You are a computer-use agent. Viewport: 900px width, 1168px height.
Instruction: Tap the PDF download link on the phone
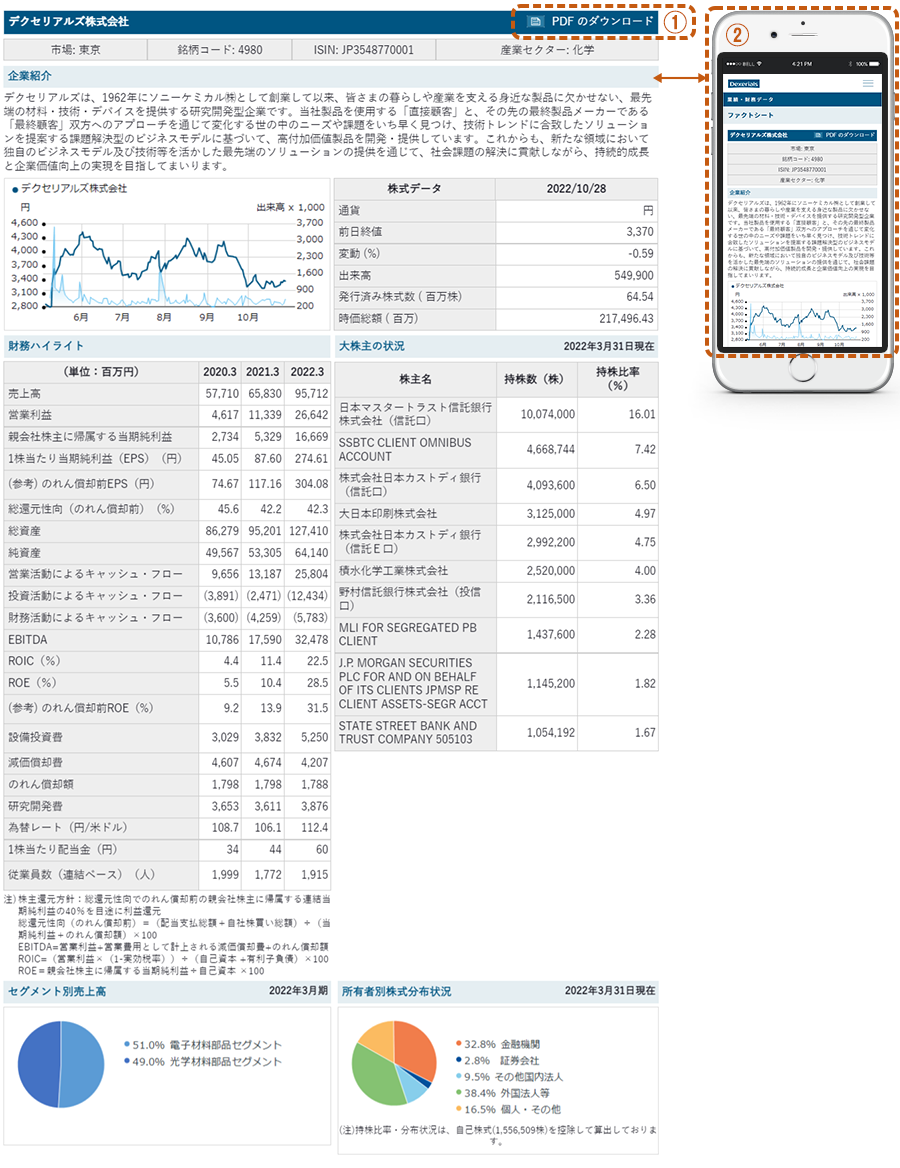pos(844,135)
